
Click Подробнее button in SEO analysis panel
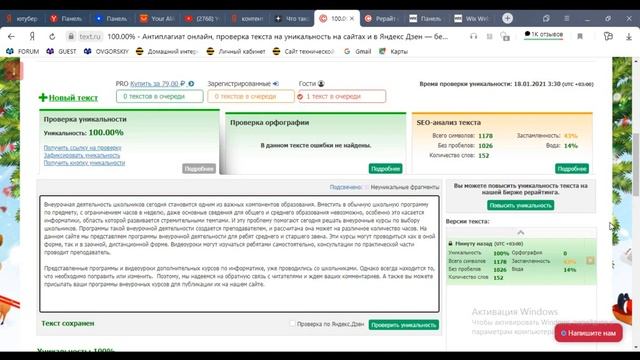[571, 169]
